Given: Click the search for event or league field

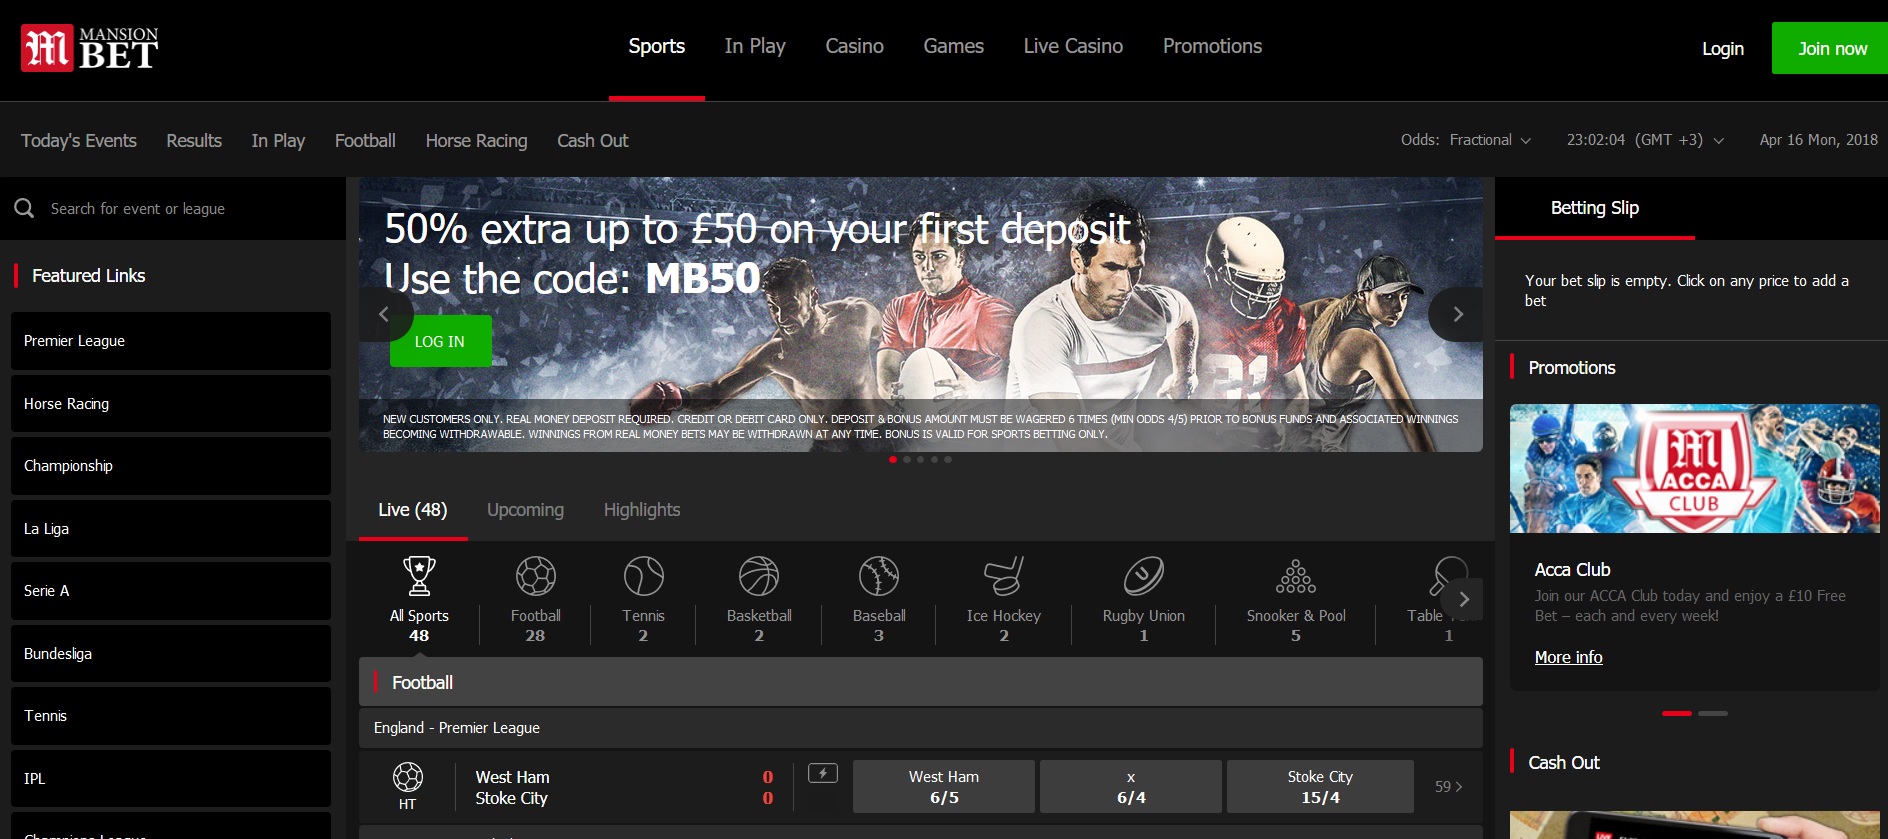Looking at the screenshot, I should 173,208.
